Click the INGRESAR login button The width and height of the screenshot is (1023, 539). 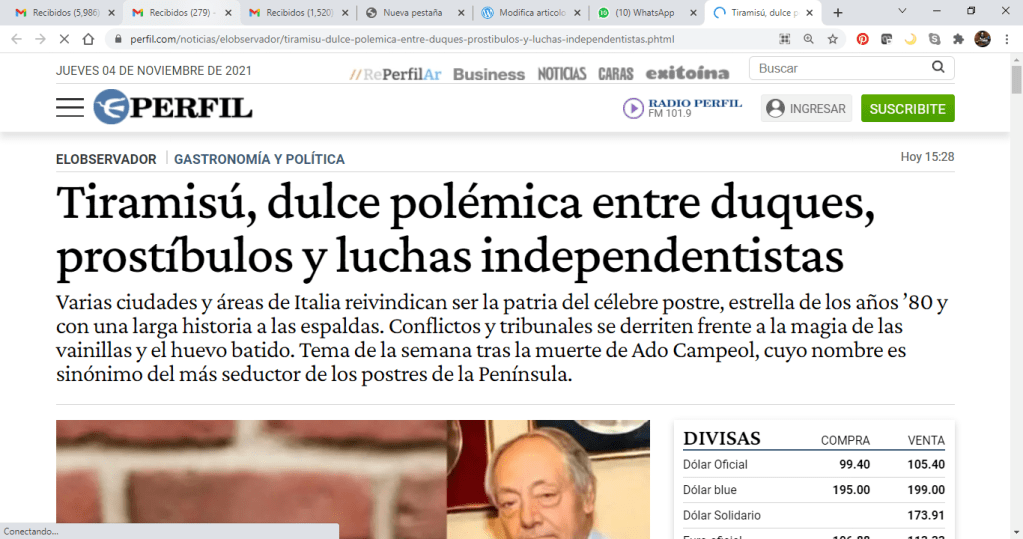coord(805,109)
